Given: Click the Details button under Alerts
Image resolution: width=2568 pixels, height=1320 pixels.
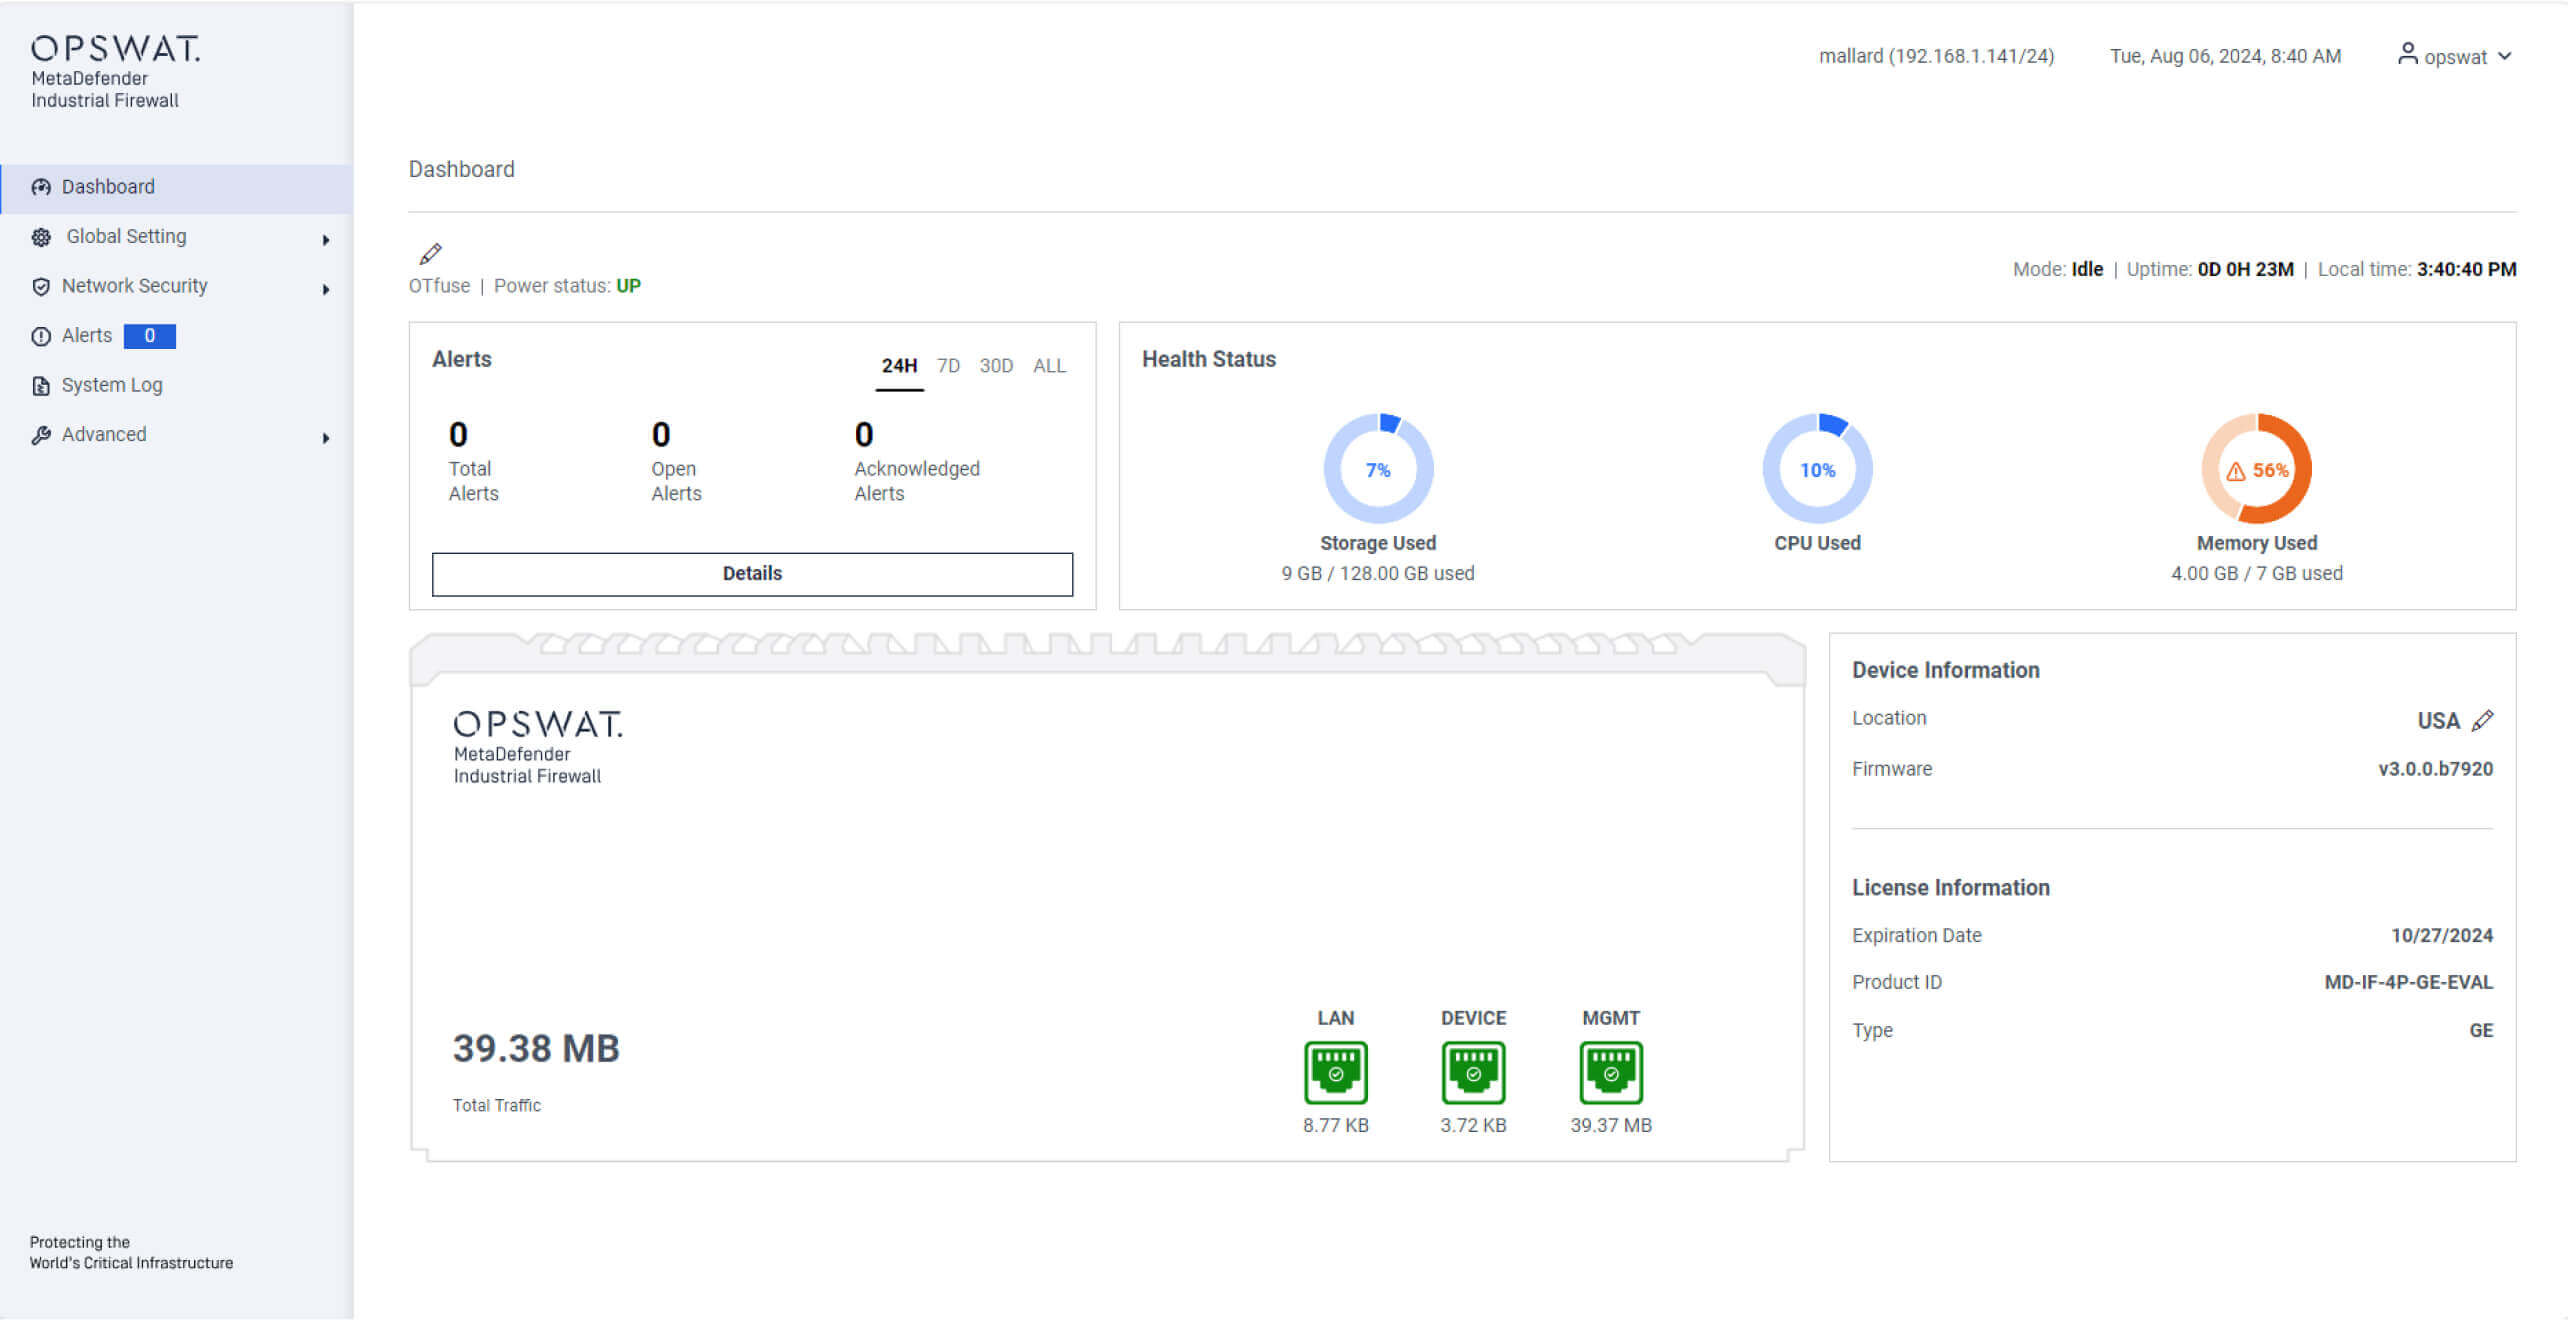Looking at the screenshot, I should [x=751, y=573].
